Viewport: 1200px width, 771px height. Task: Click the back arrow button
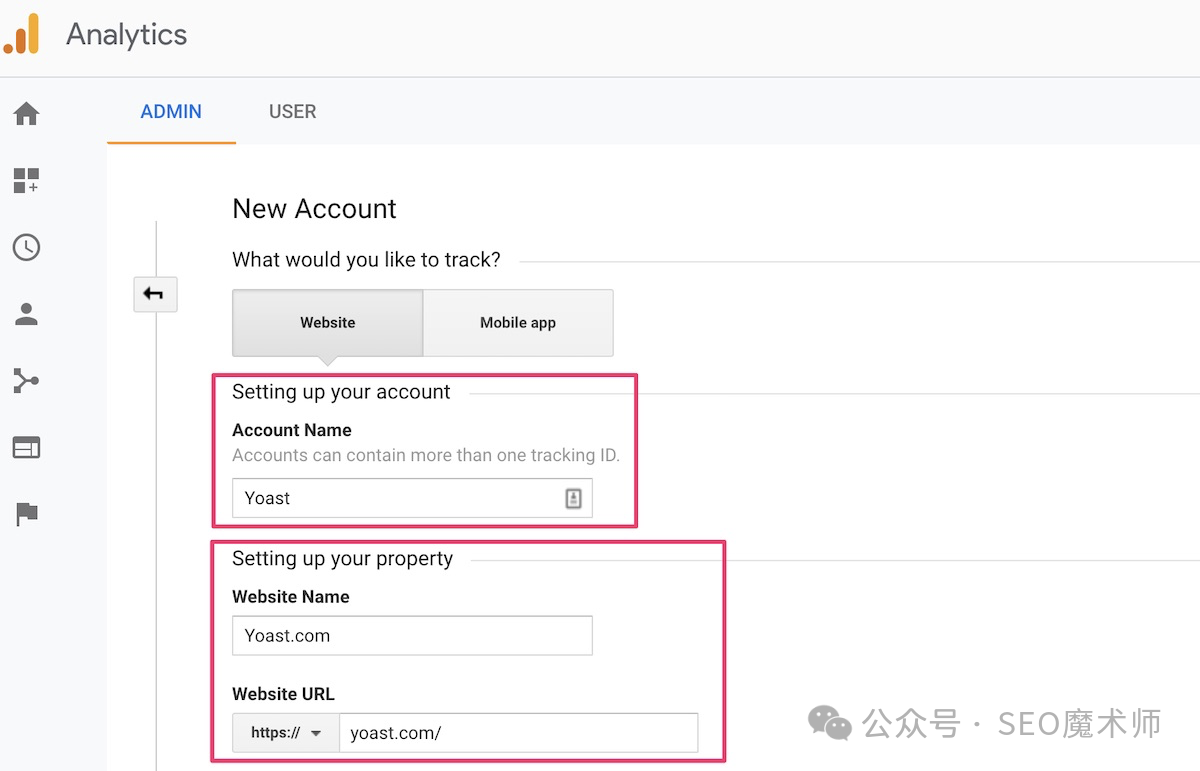click(x=155, y=294)
